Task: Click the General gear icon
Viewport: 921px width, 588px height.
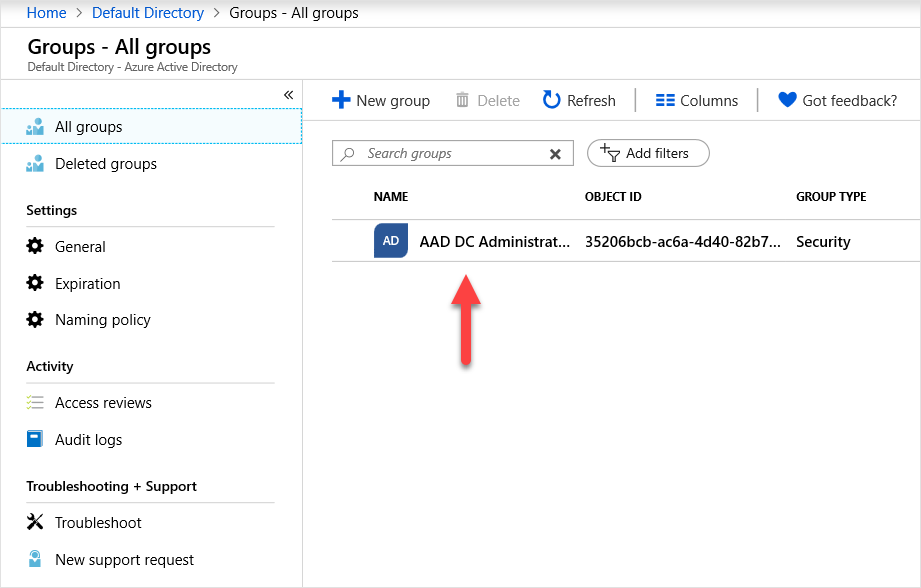Action: pyautogui.click(x=35, y=246)
